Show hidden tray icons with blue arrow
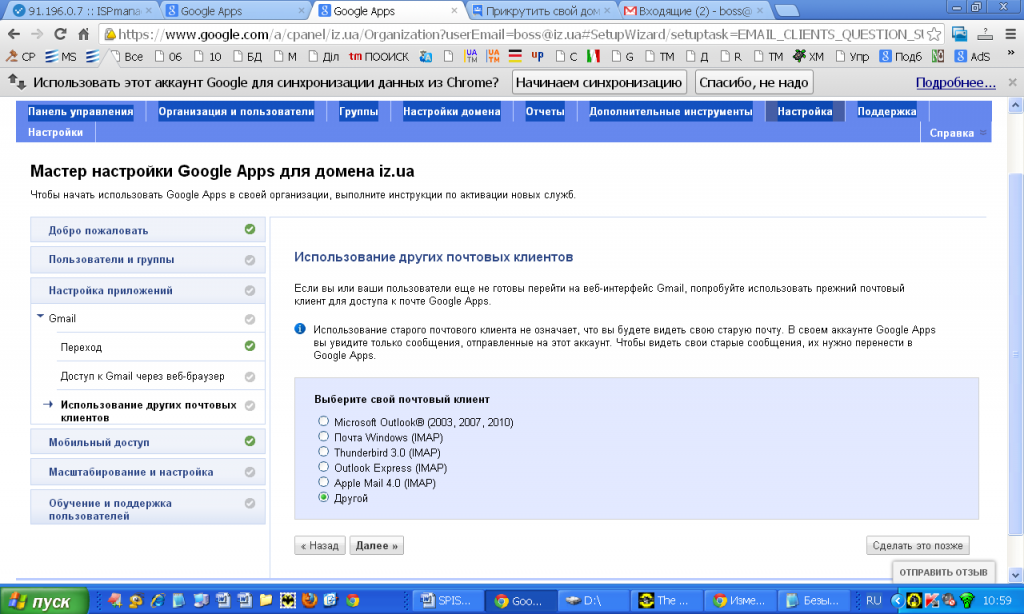Viewport: 1024px width, 614px height. (x=897, y=600)
